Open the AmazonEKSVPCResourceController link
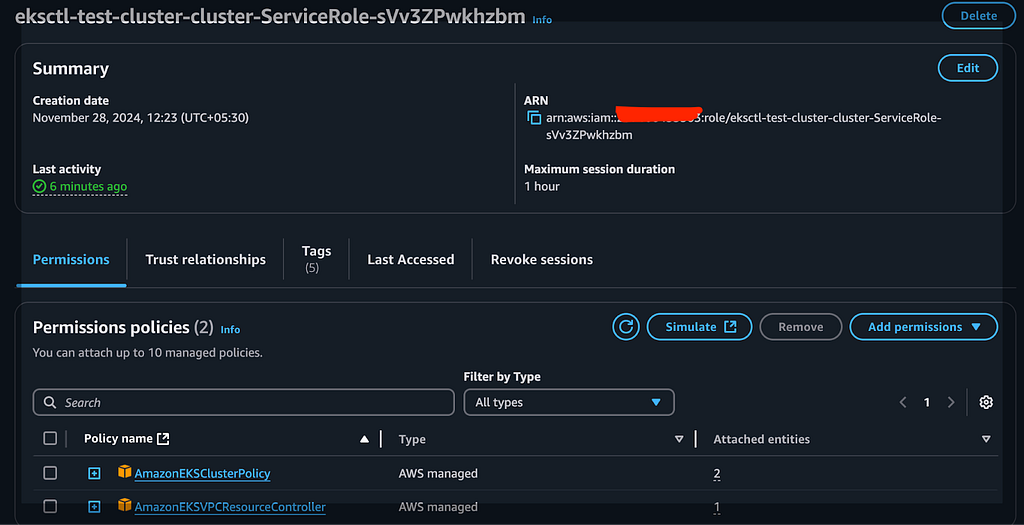 [x=230, y=507]
